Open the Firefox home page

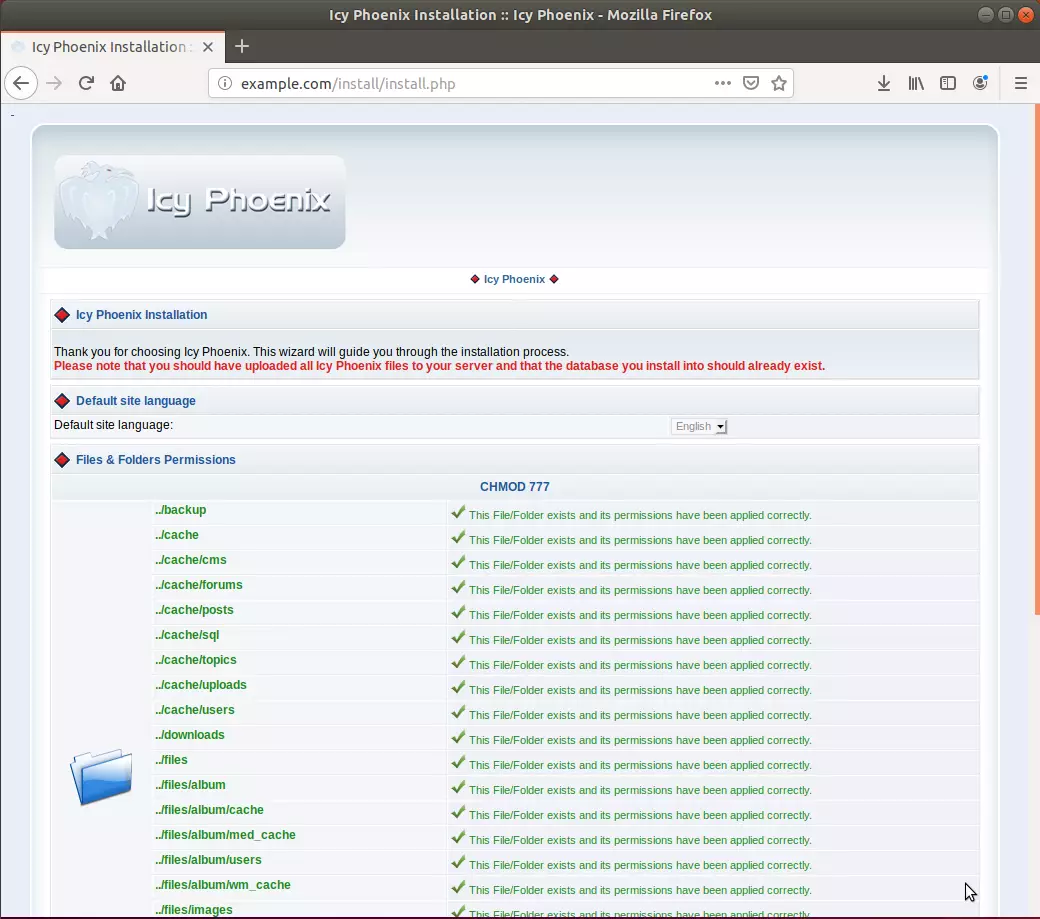118,84
